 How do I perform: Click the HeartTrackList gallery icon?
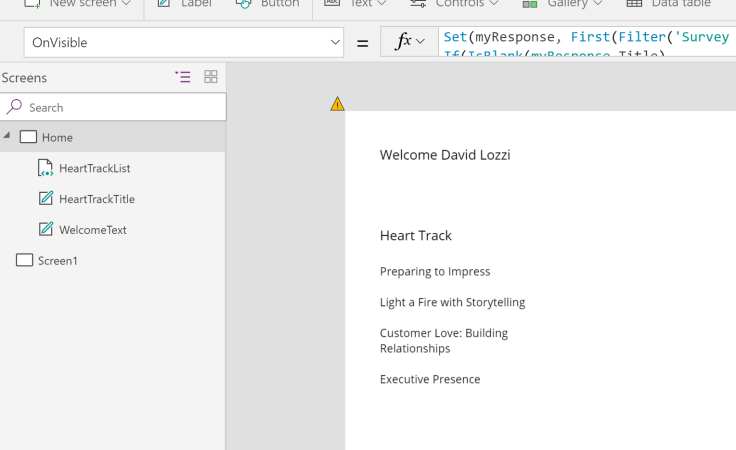[46, 168]
